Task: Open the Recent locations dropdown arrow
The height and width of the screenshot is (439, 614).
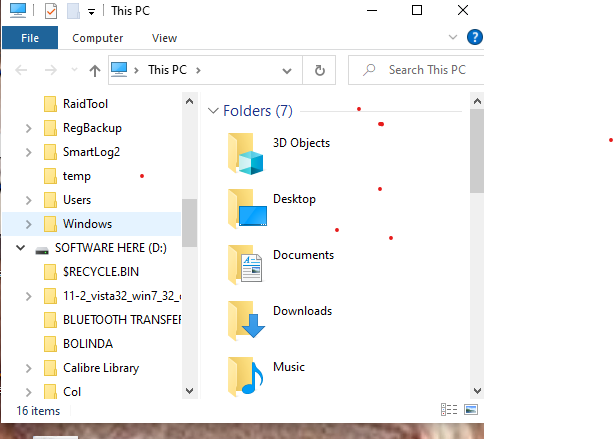Action: pyautogui.click(x=74, y=70)
